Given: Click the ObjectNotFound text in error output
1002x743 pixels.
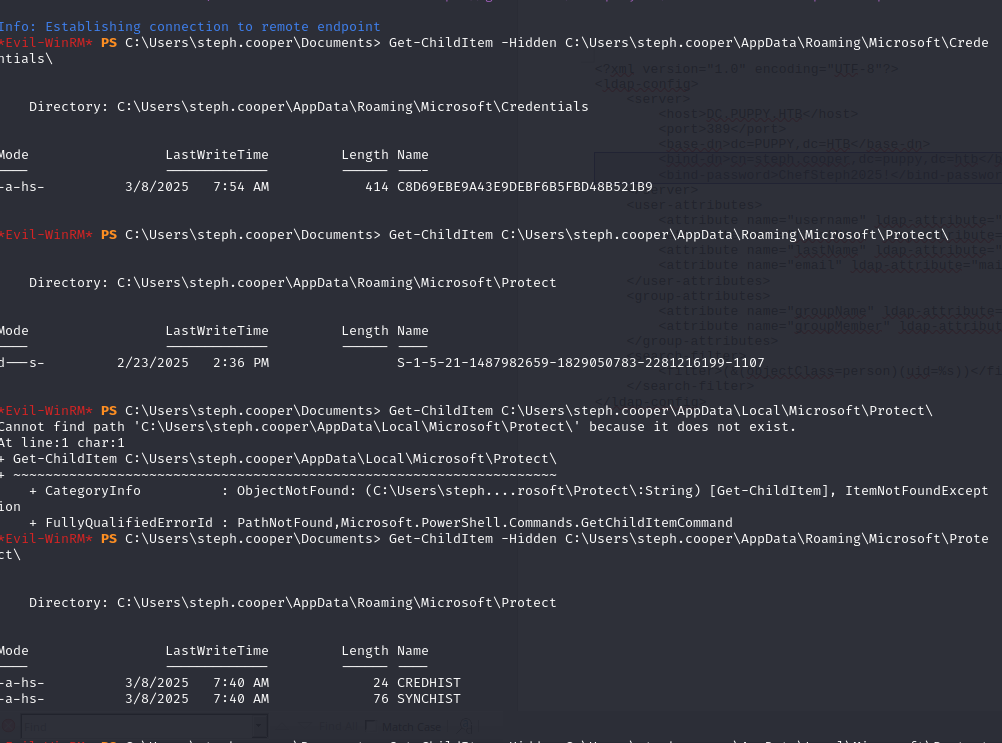Looking at the screenshot, I should click(297, 491).
